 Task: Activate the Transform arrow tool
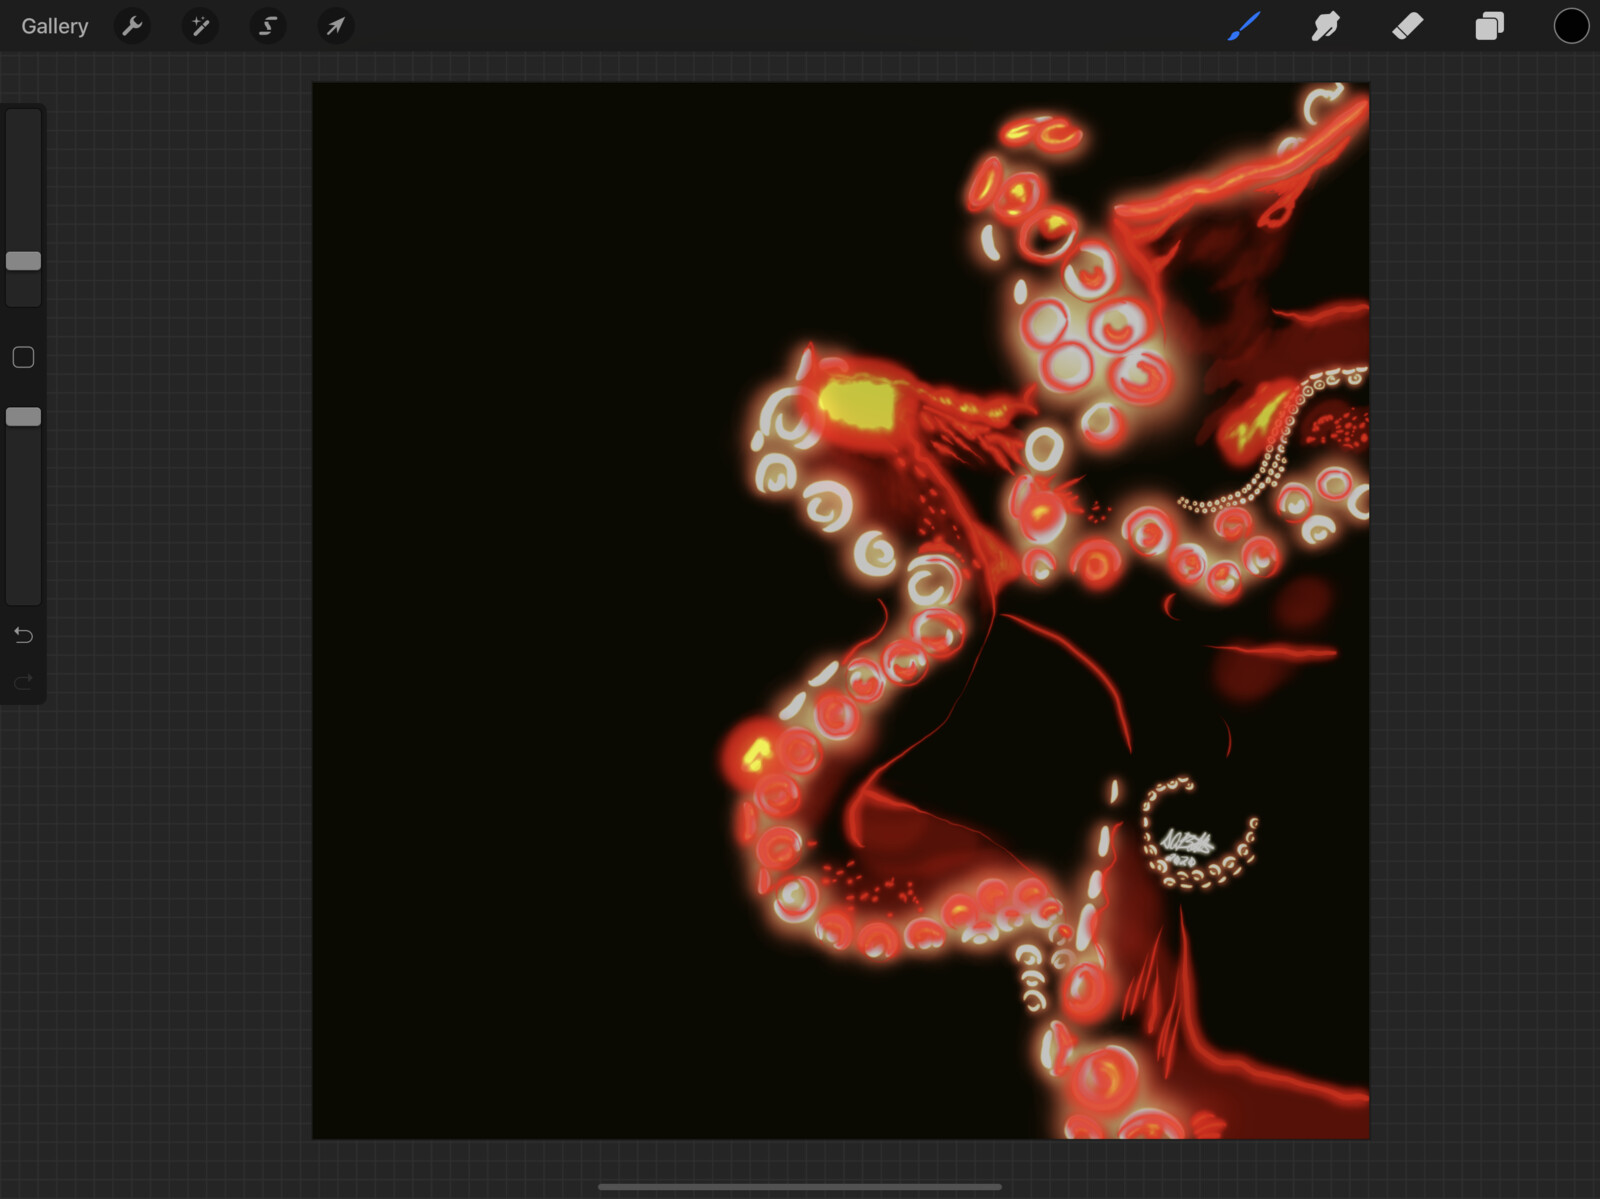tap(336, 26)
